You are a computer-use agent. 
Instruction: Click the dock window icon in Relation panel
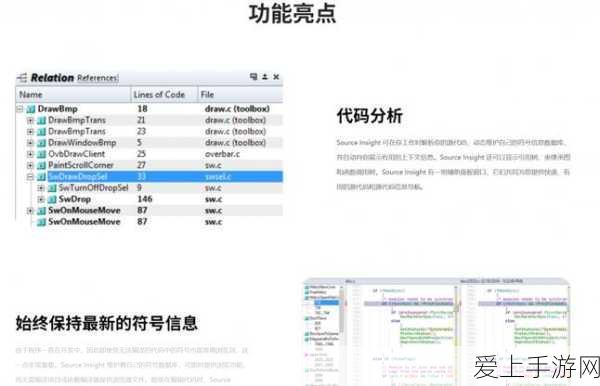pos(253,77)
